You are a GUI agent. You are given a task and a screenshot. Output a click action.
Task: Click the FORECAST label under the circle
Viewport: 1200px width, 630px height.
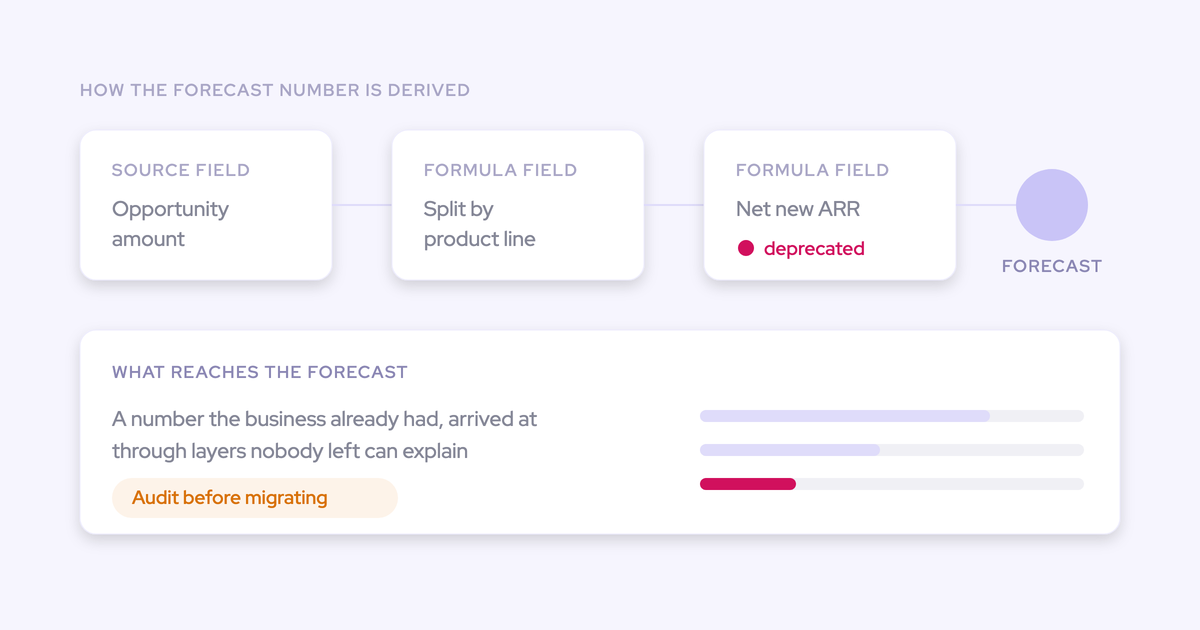[1052, 266]
